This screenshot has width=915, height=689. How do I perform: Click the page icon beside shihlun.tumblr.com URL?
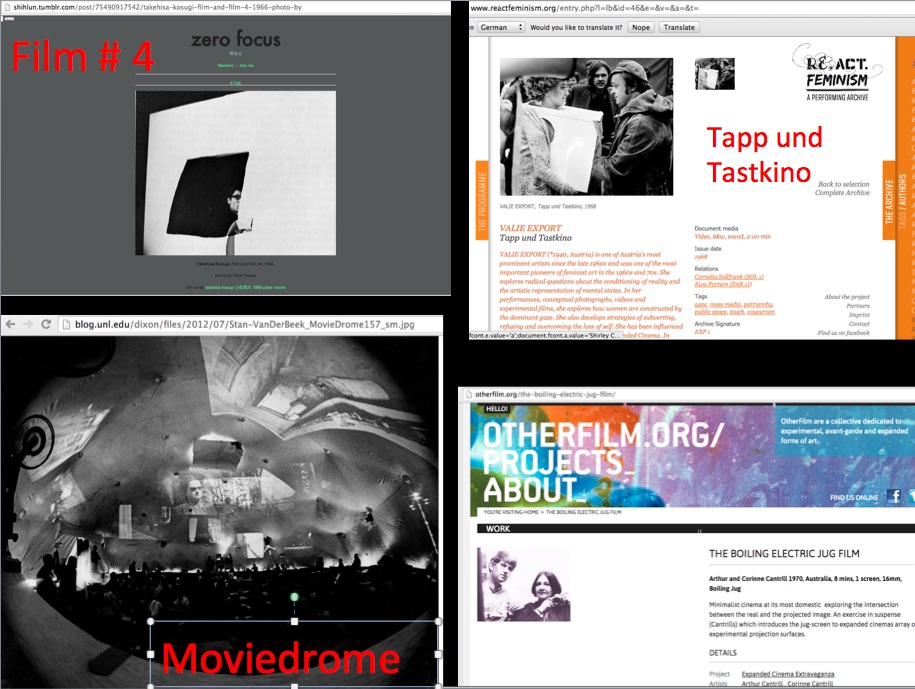pyautogui.click(x=6, y=8)
